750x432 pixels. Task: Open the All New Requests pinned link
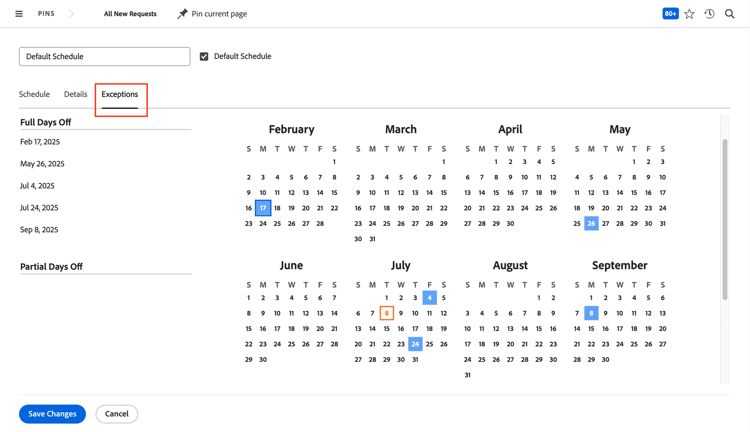(x=130, y=14)
